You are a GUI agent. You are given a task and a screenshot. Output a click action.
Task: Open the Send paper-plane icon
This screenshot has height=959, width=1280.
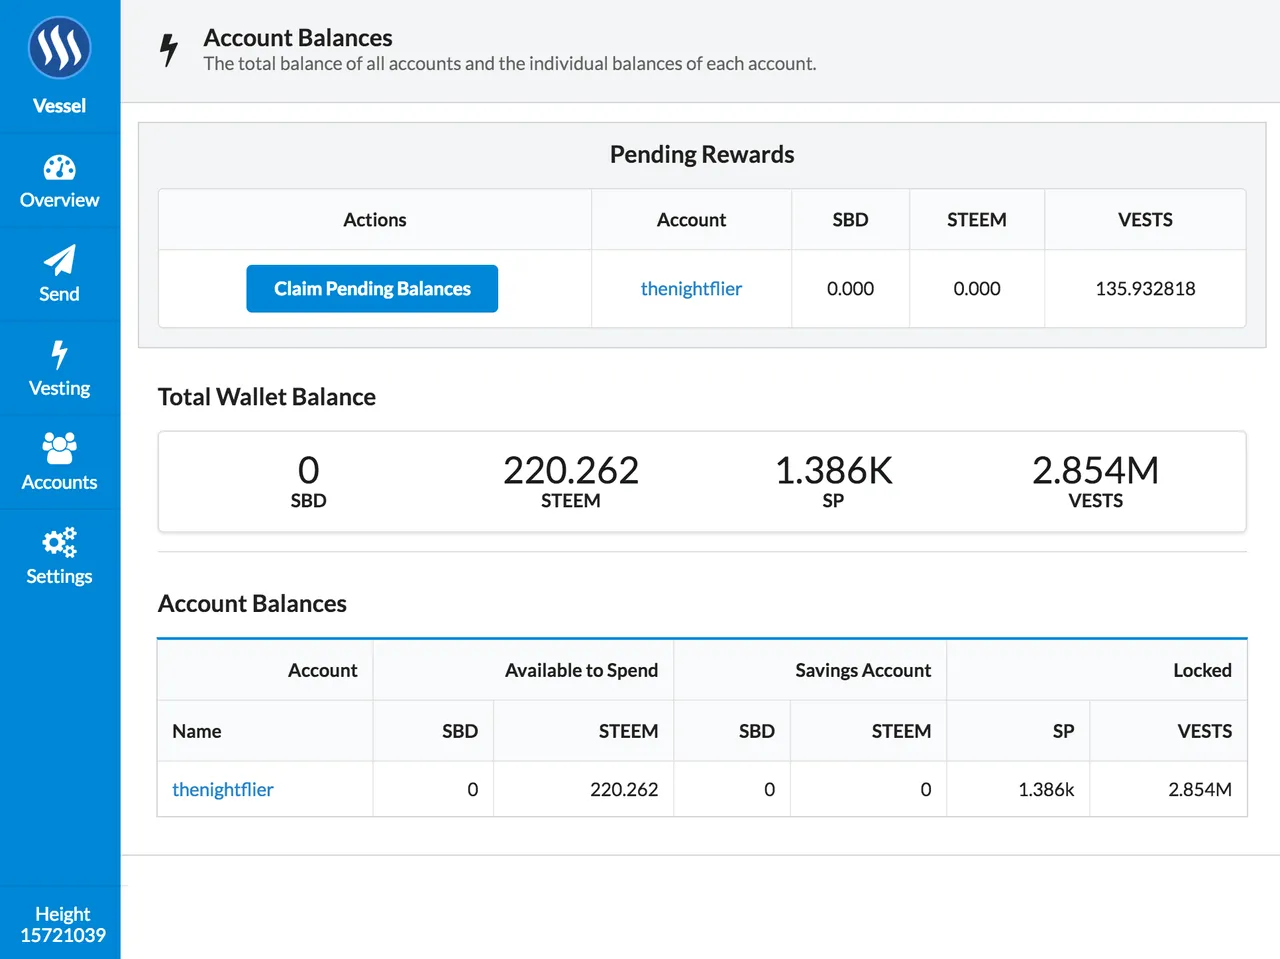pos(60,260)
